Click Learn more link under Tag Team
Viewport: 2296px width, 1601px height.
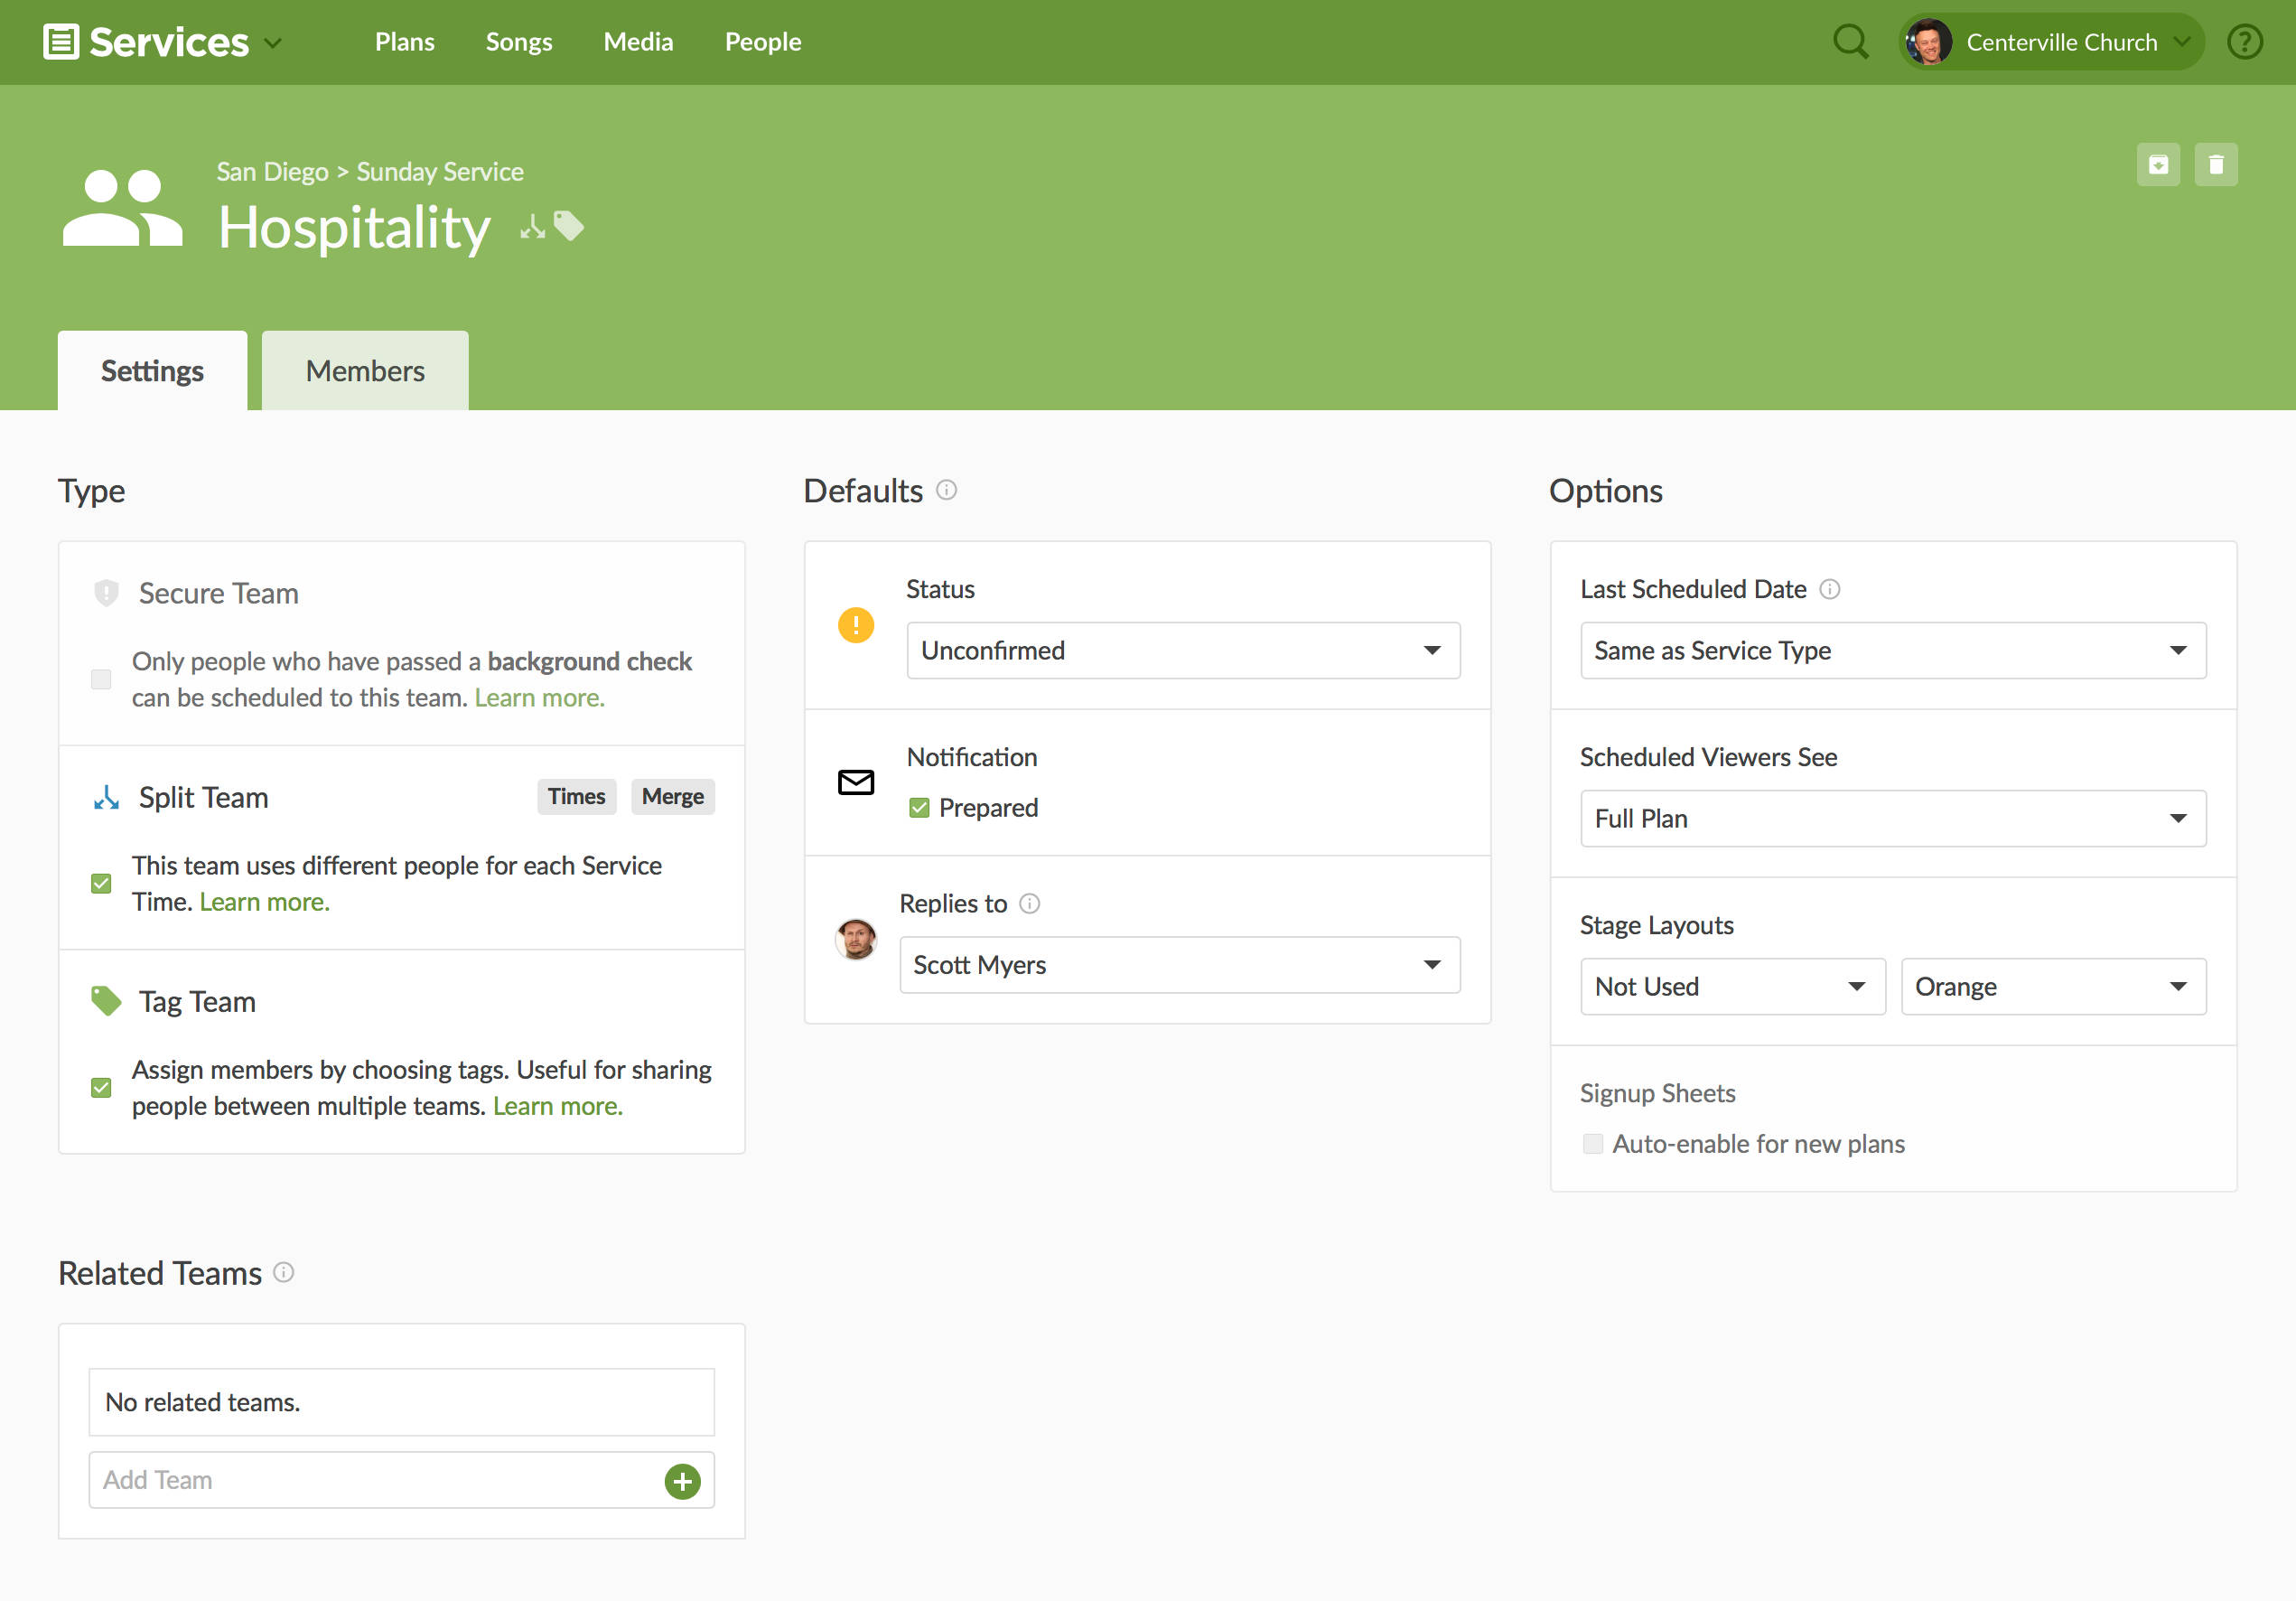tap(557, 1106)
